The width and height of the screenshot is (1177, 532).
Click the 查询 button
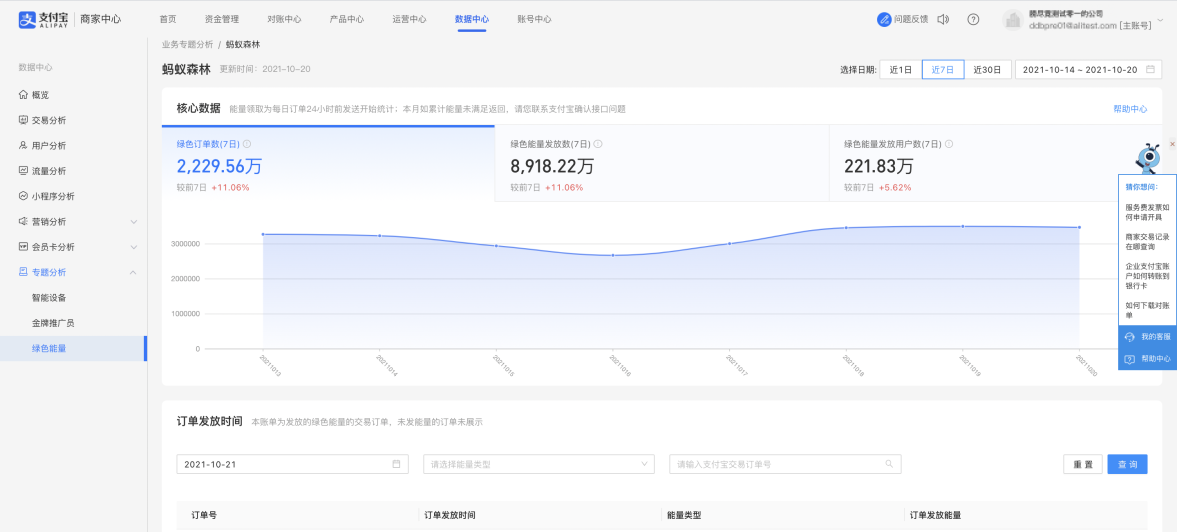click(1127, 464)
